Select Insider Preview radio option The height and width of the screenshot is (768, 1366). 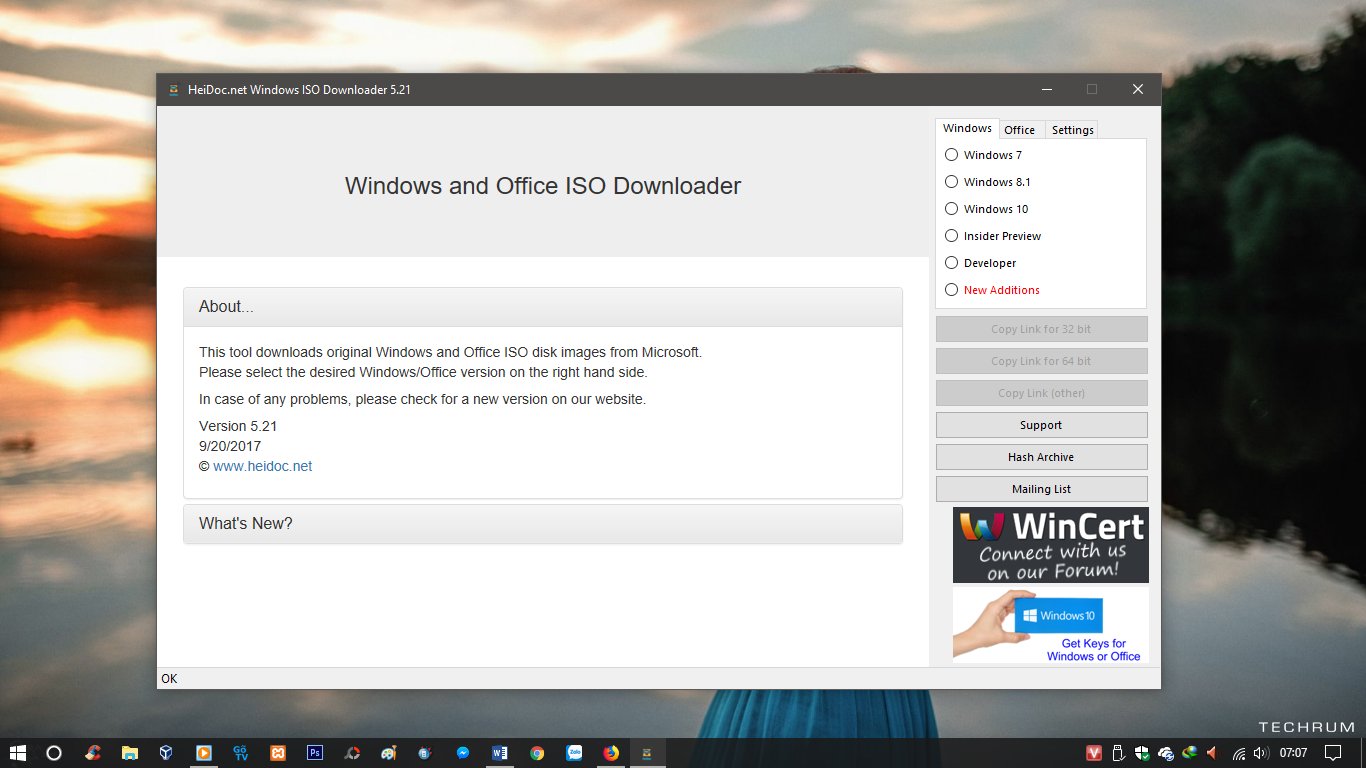pyautogui.click(x=993, y=236)
